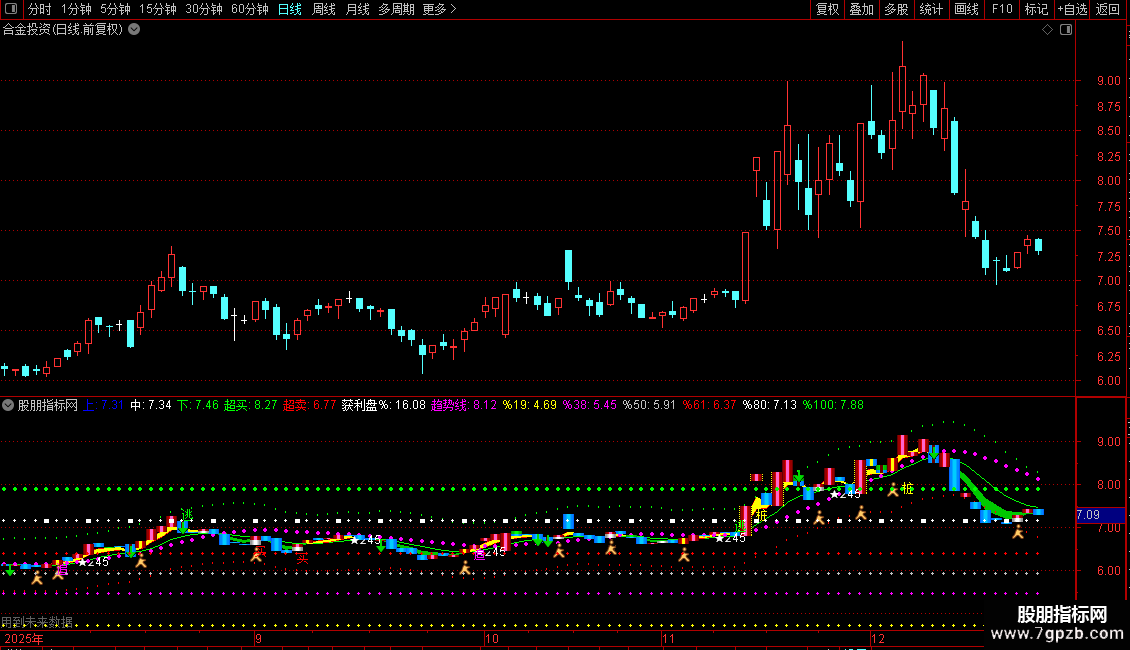Viewport: 1130px width, 650px height.
Task: Click the 获利盘%: 16.08 value
Action: (x=383, y=405)
